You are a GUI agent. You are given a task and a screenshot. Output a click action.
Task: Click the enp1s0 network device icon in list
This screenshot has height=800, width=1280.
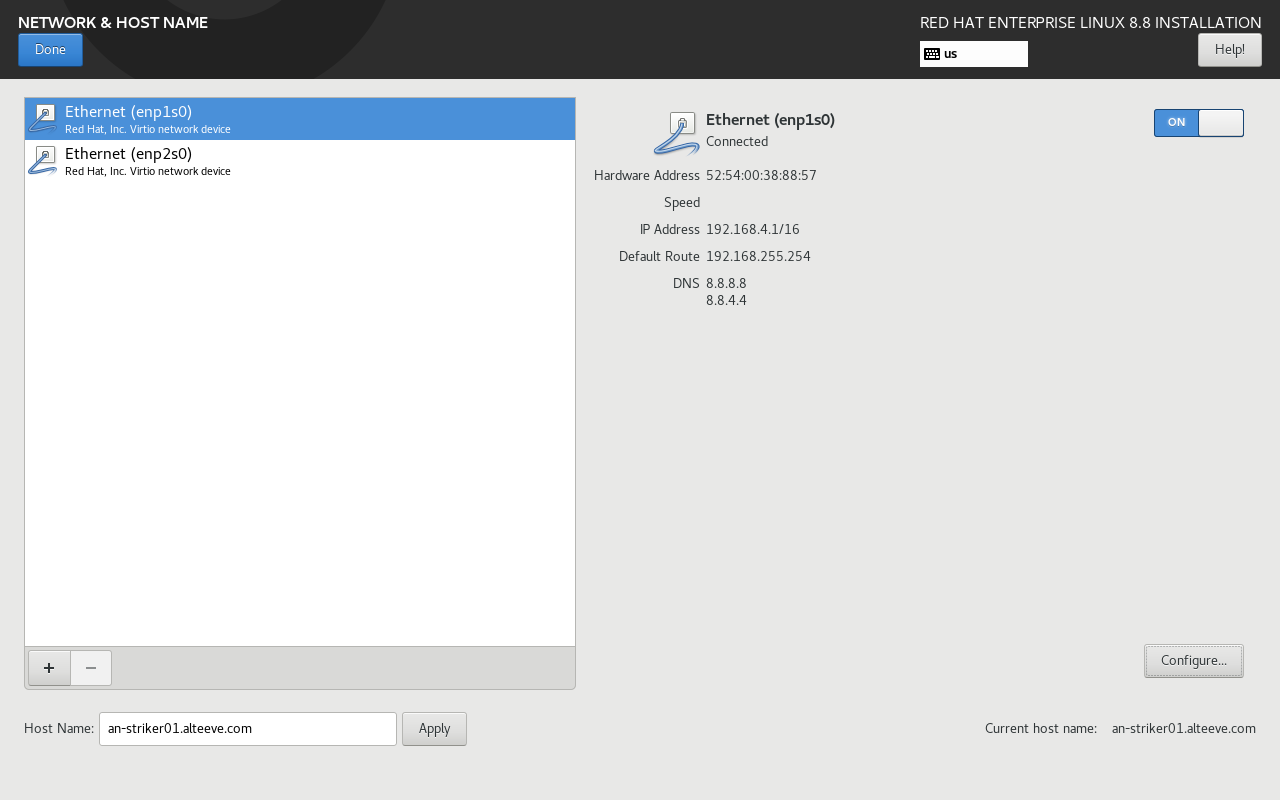click(x=43, y=118)
